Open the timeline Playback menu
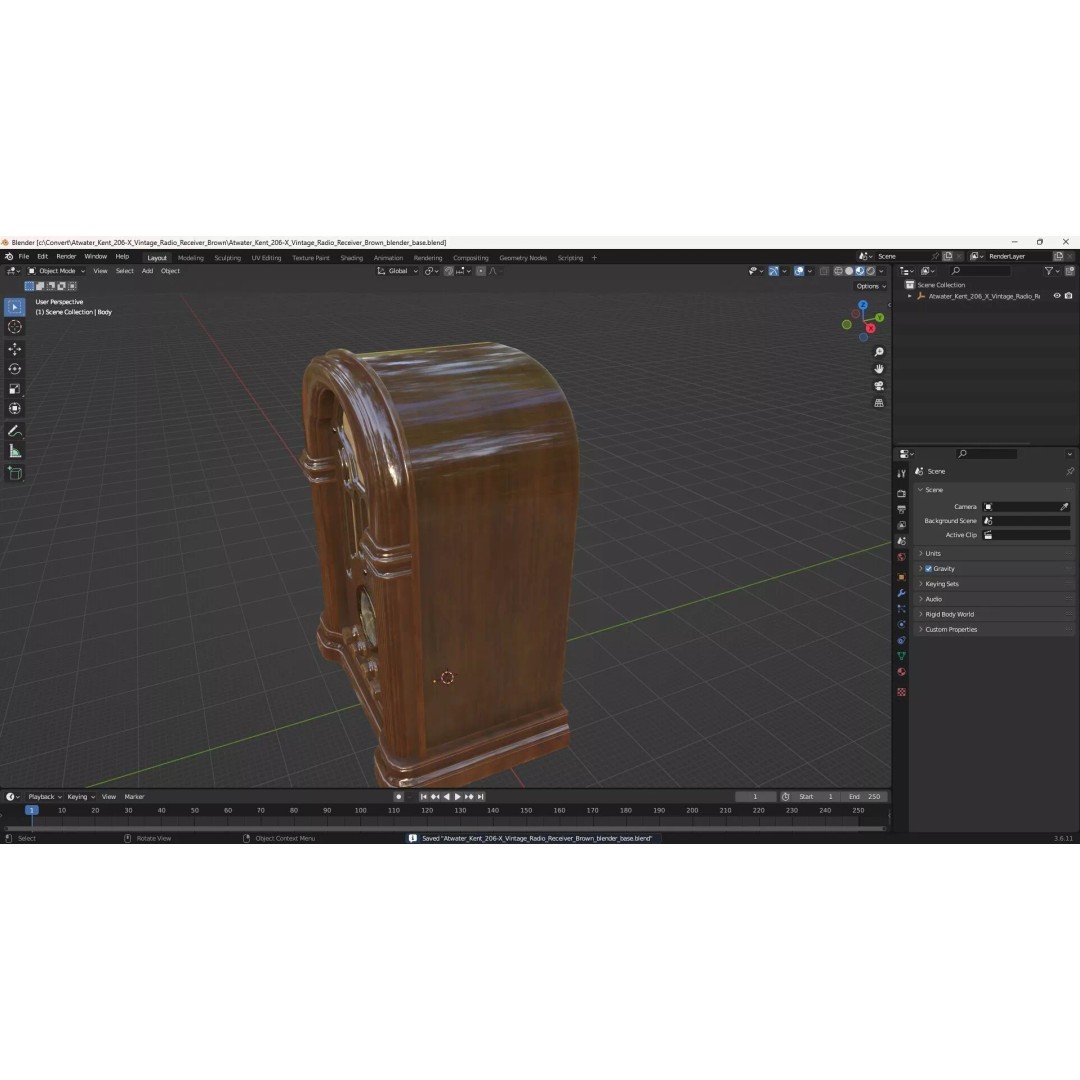The height and width of the screenshot is (1080, 1080). pos(45,797)
